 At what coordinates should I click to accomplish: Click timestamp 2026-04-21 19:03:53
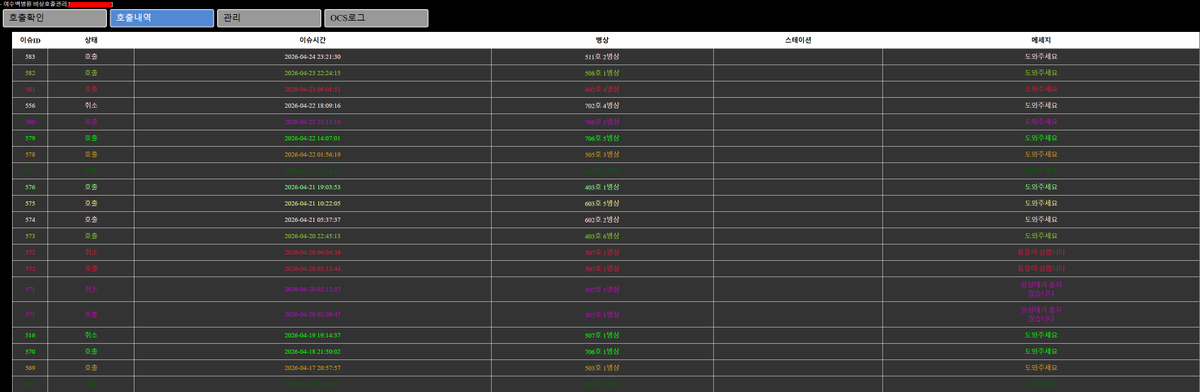(x=313, y=187)
